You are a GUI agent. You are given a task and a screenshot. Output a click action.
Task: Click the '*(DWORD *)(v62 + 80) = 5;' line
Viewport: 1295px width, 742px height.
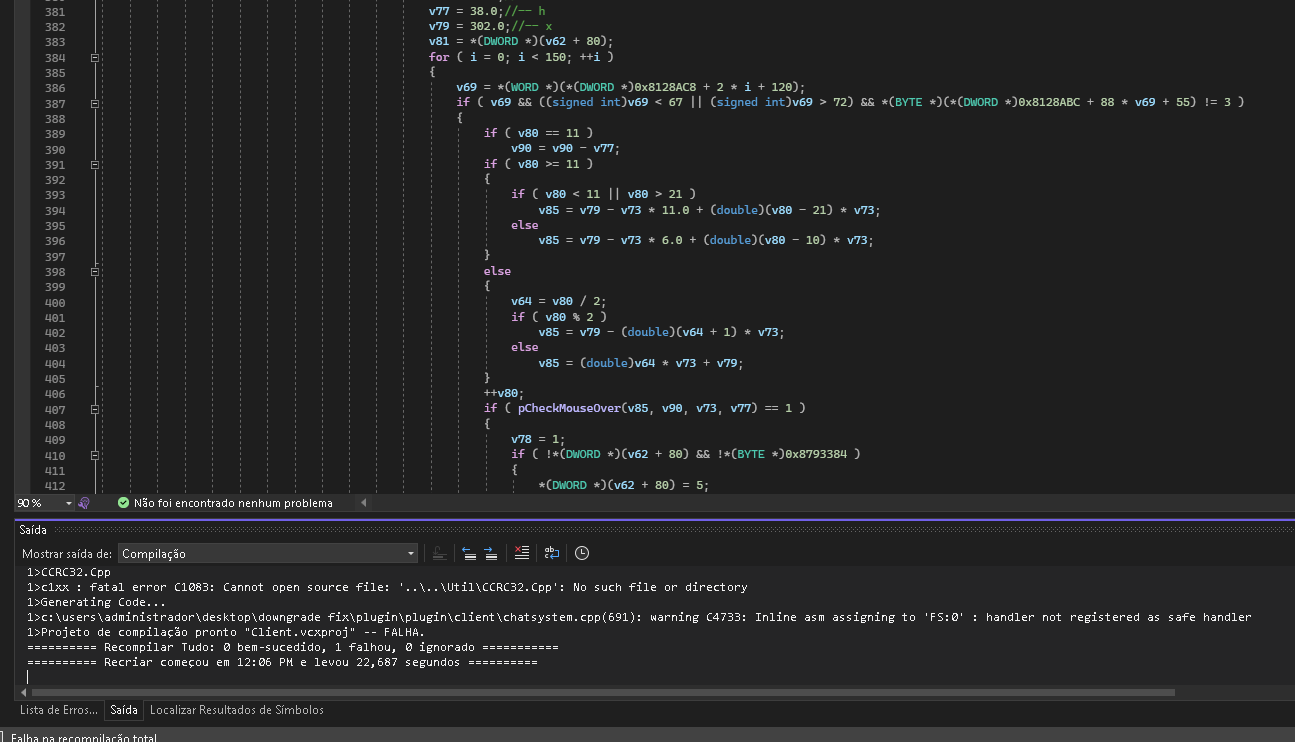(x=624, y=485)
